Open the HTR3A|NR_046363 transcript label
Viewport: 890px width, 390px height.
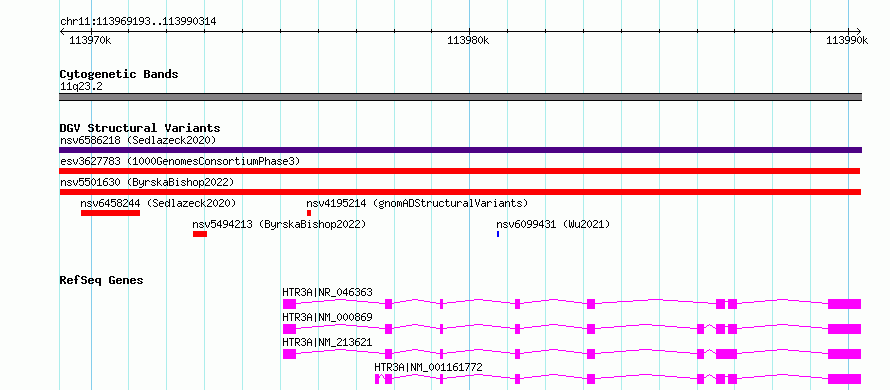pyautogui.click(x=328, y=292)
